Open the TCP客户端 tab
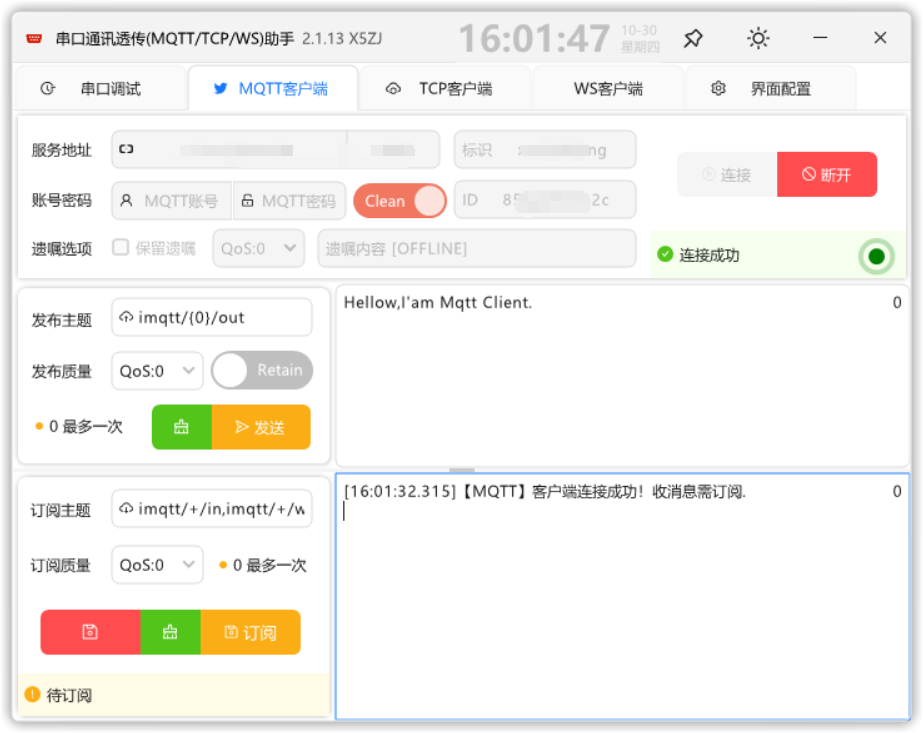Screen dimensions: 923x733 click(445, 89)
